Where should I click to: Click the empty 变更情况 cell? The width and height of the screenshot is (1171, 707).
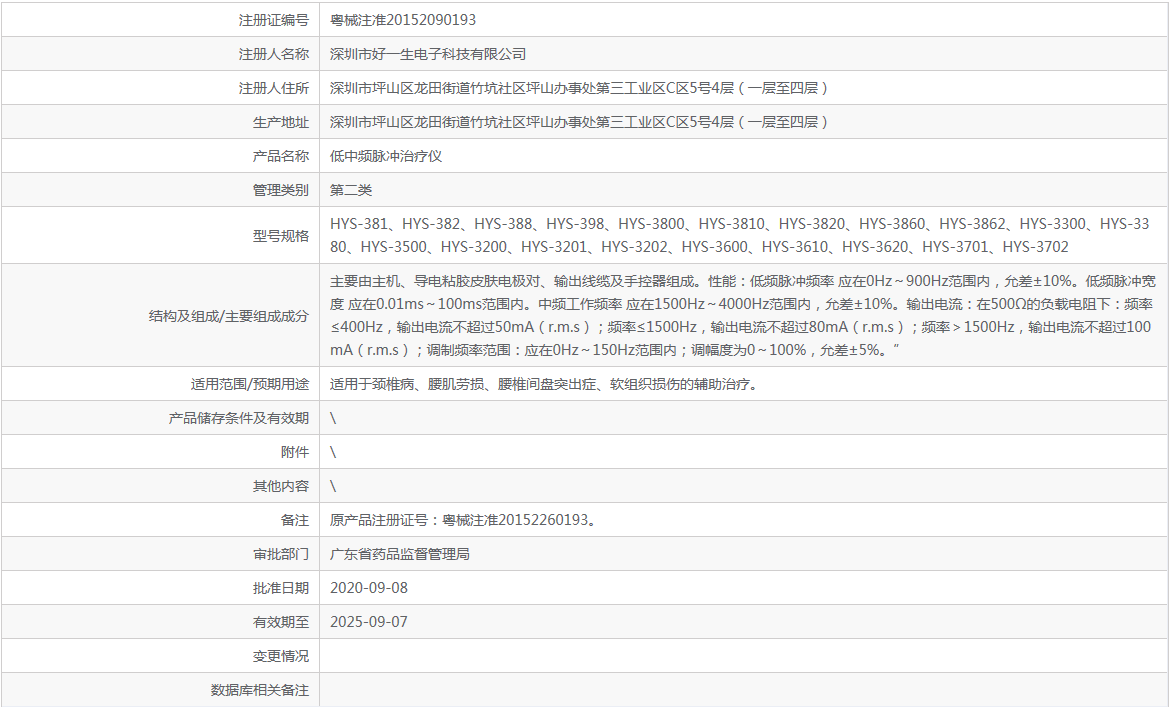point(700,656)
